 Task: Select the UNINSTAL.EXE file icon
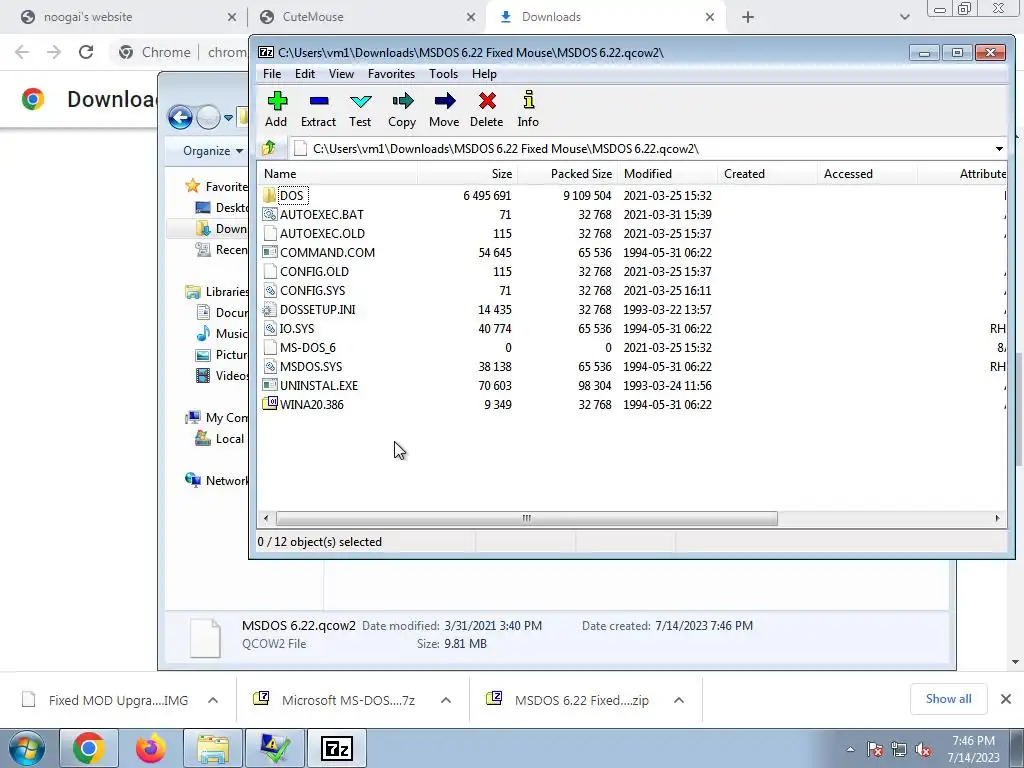(269, 385)
